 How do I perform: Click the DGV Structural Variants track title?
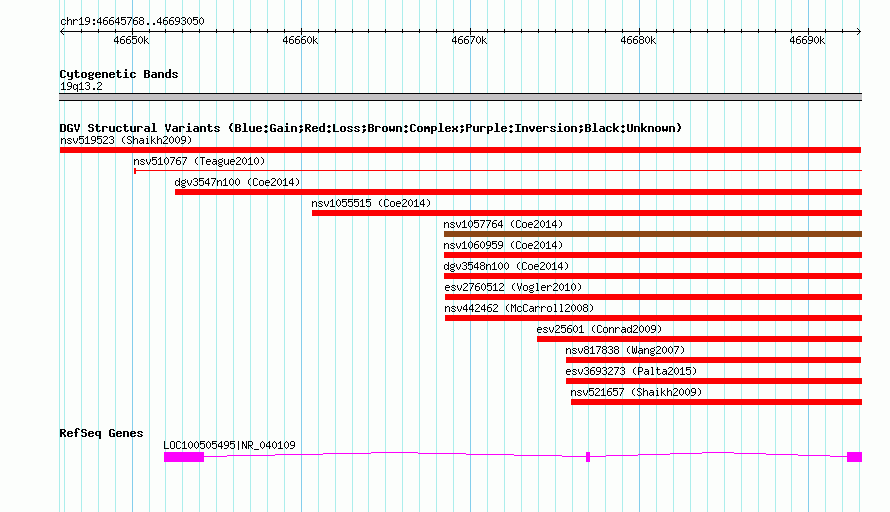[x=371, y=128]
